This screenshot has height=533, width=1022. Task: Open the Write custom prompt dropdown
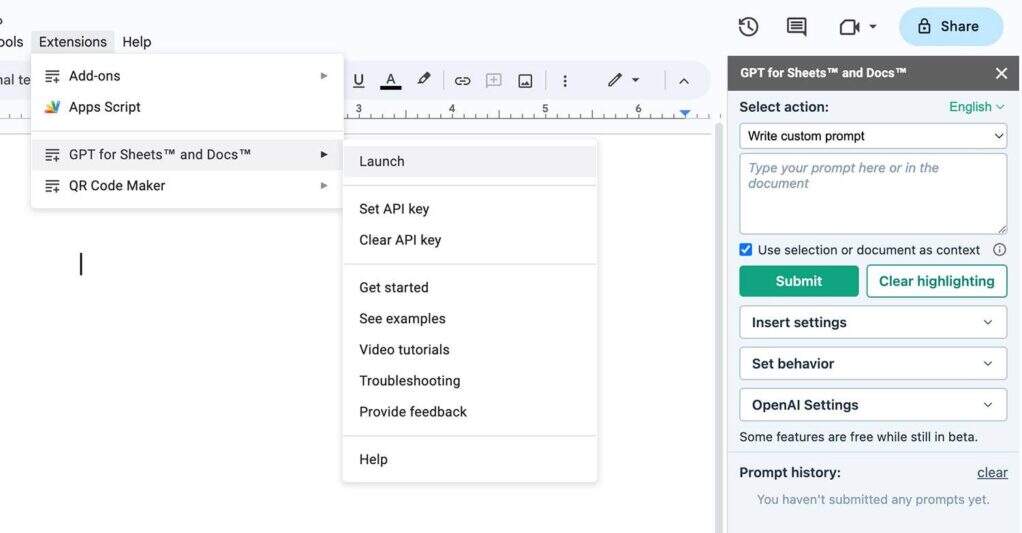point(874,136)
